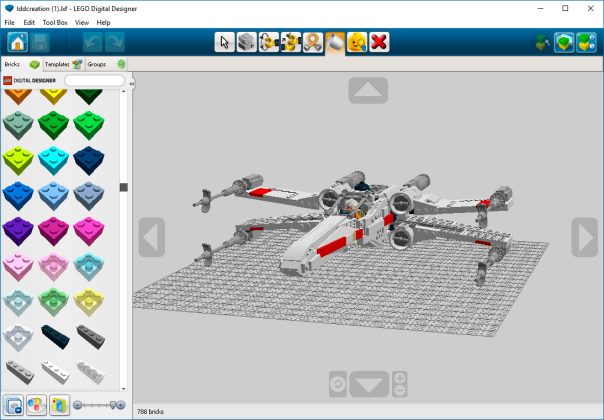Select the red X Delete tool

pos(379,42)
